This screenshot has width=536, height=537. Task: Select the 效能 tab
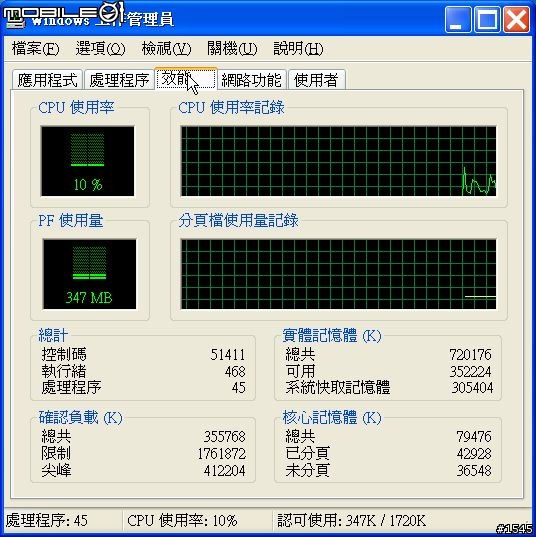coord(186,79)
